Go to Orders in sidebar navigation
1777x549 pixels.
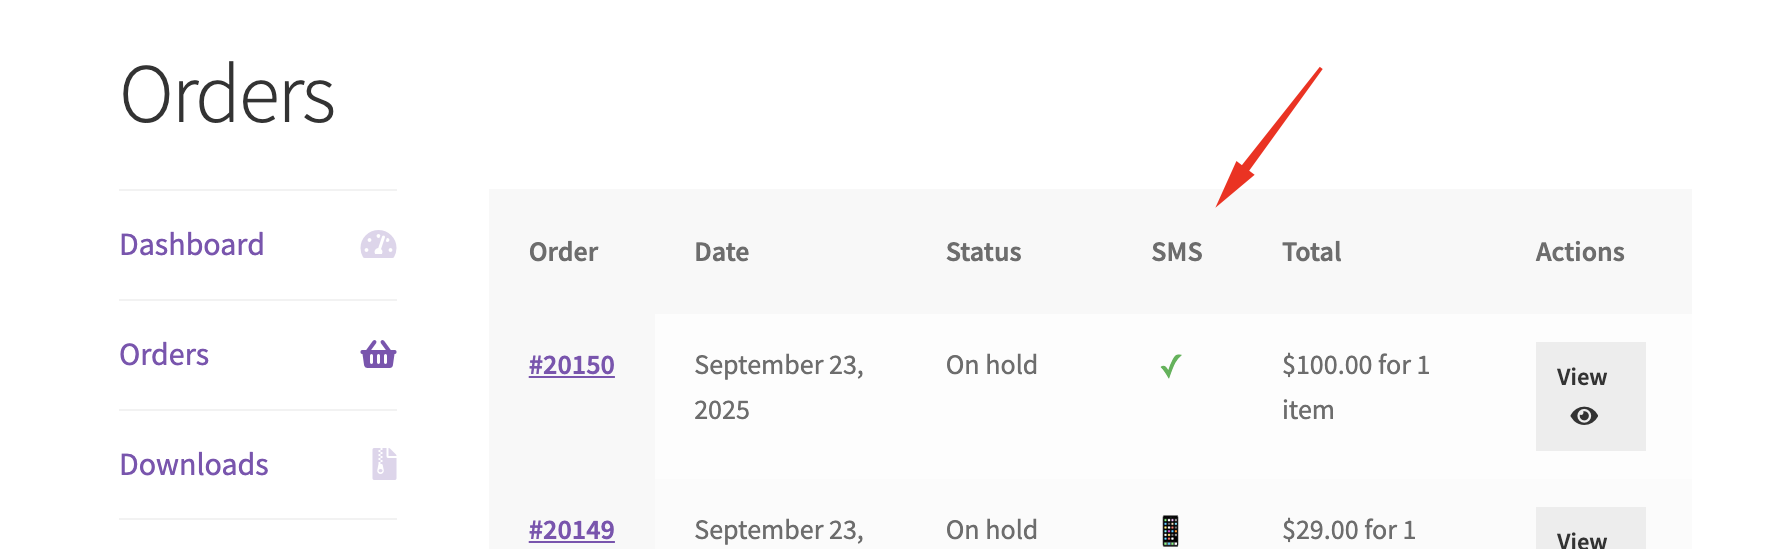click(164, 355)
